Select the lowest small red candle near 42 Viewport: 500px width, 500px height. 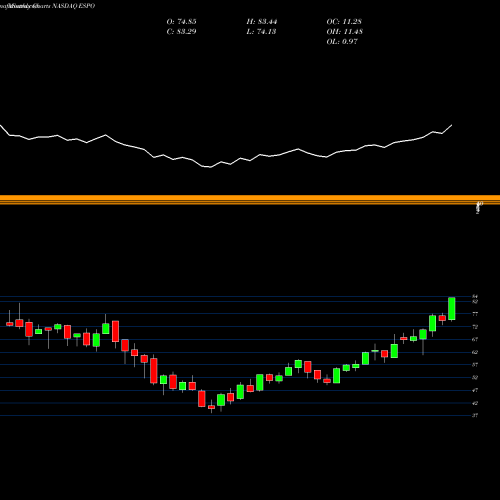pos(211,407)
